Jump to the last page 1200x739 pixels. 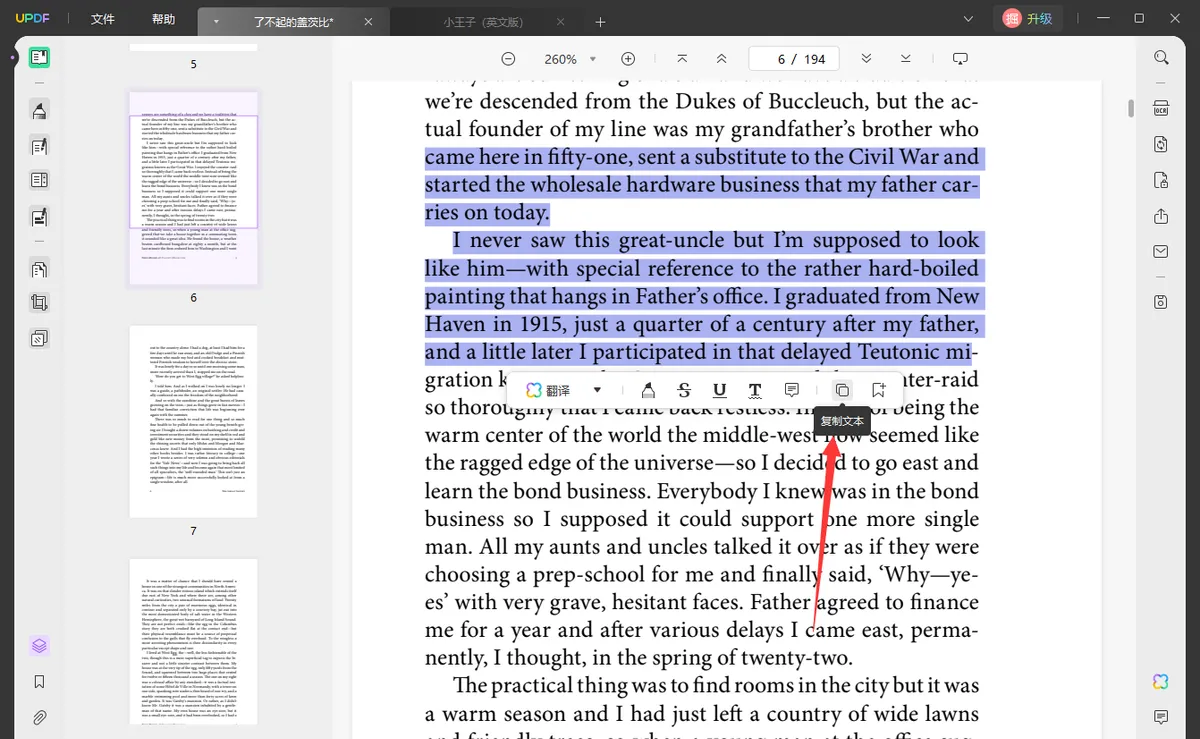(905, 59)
